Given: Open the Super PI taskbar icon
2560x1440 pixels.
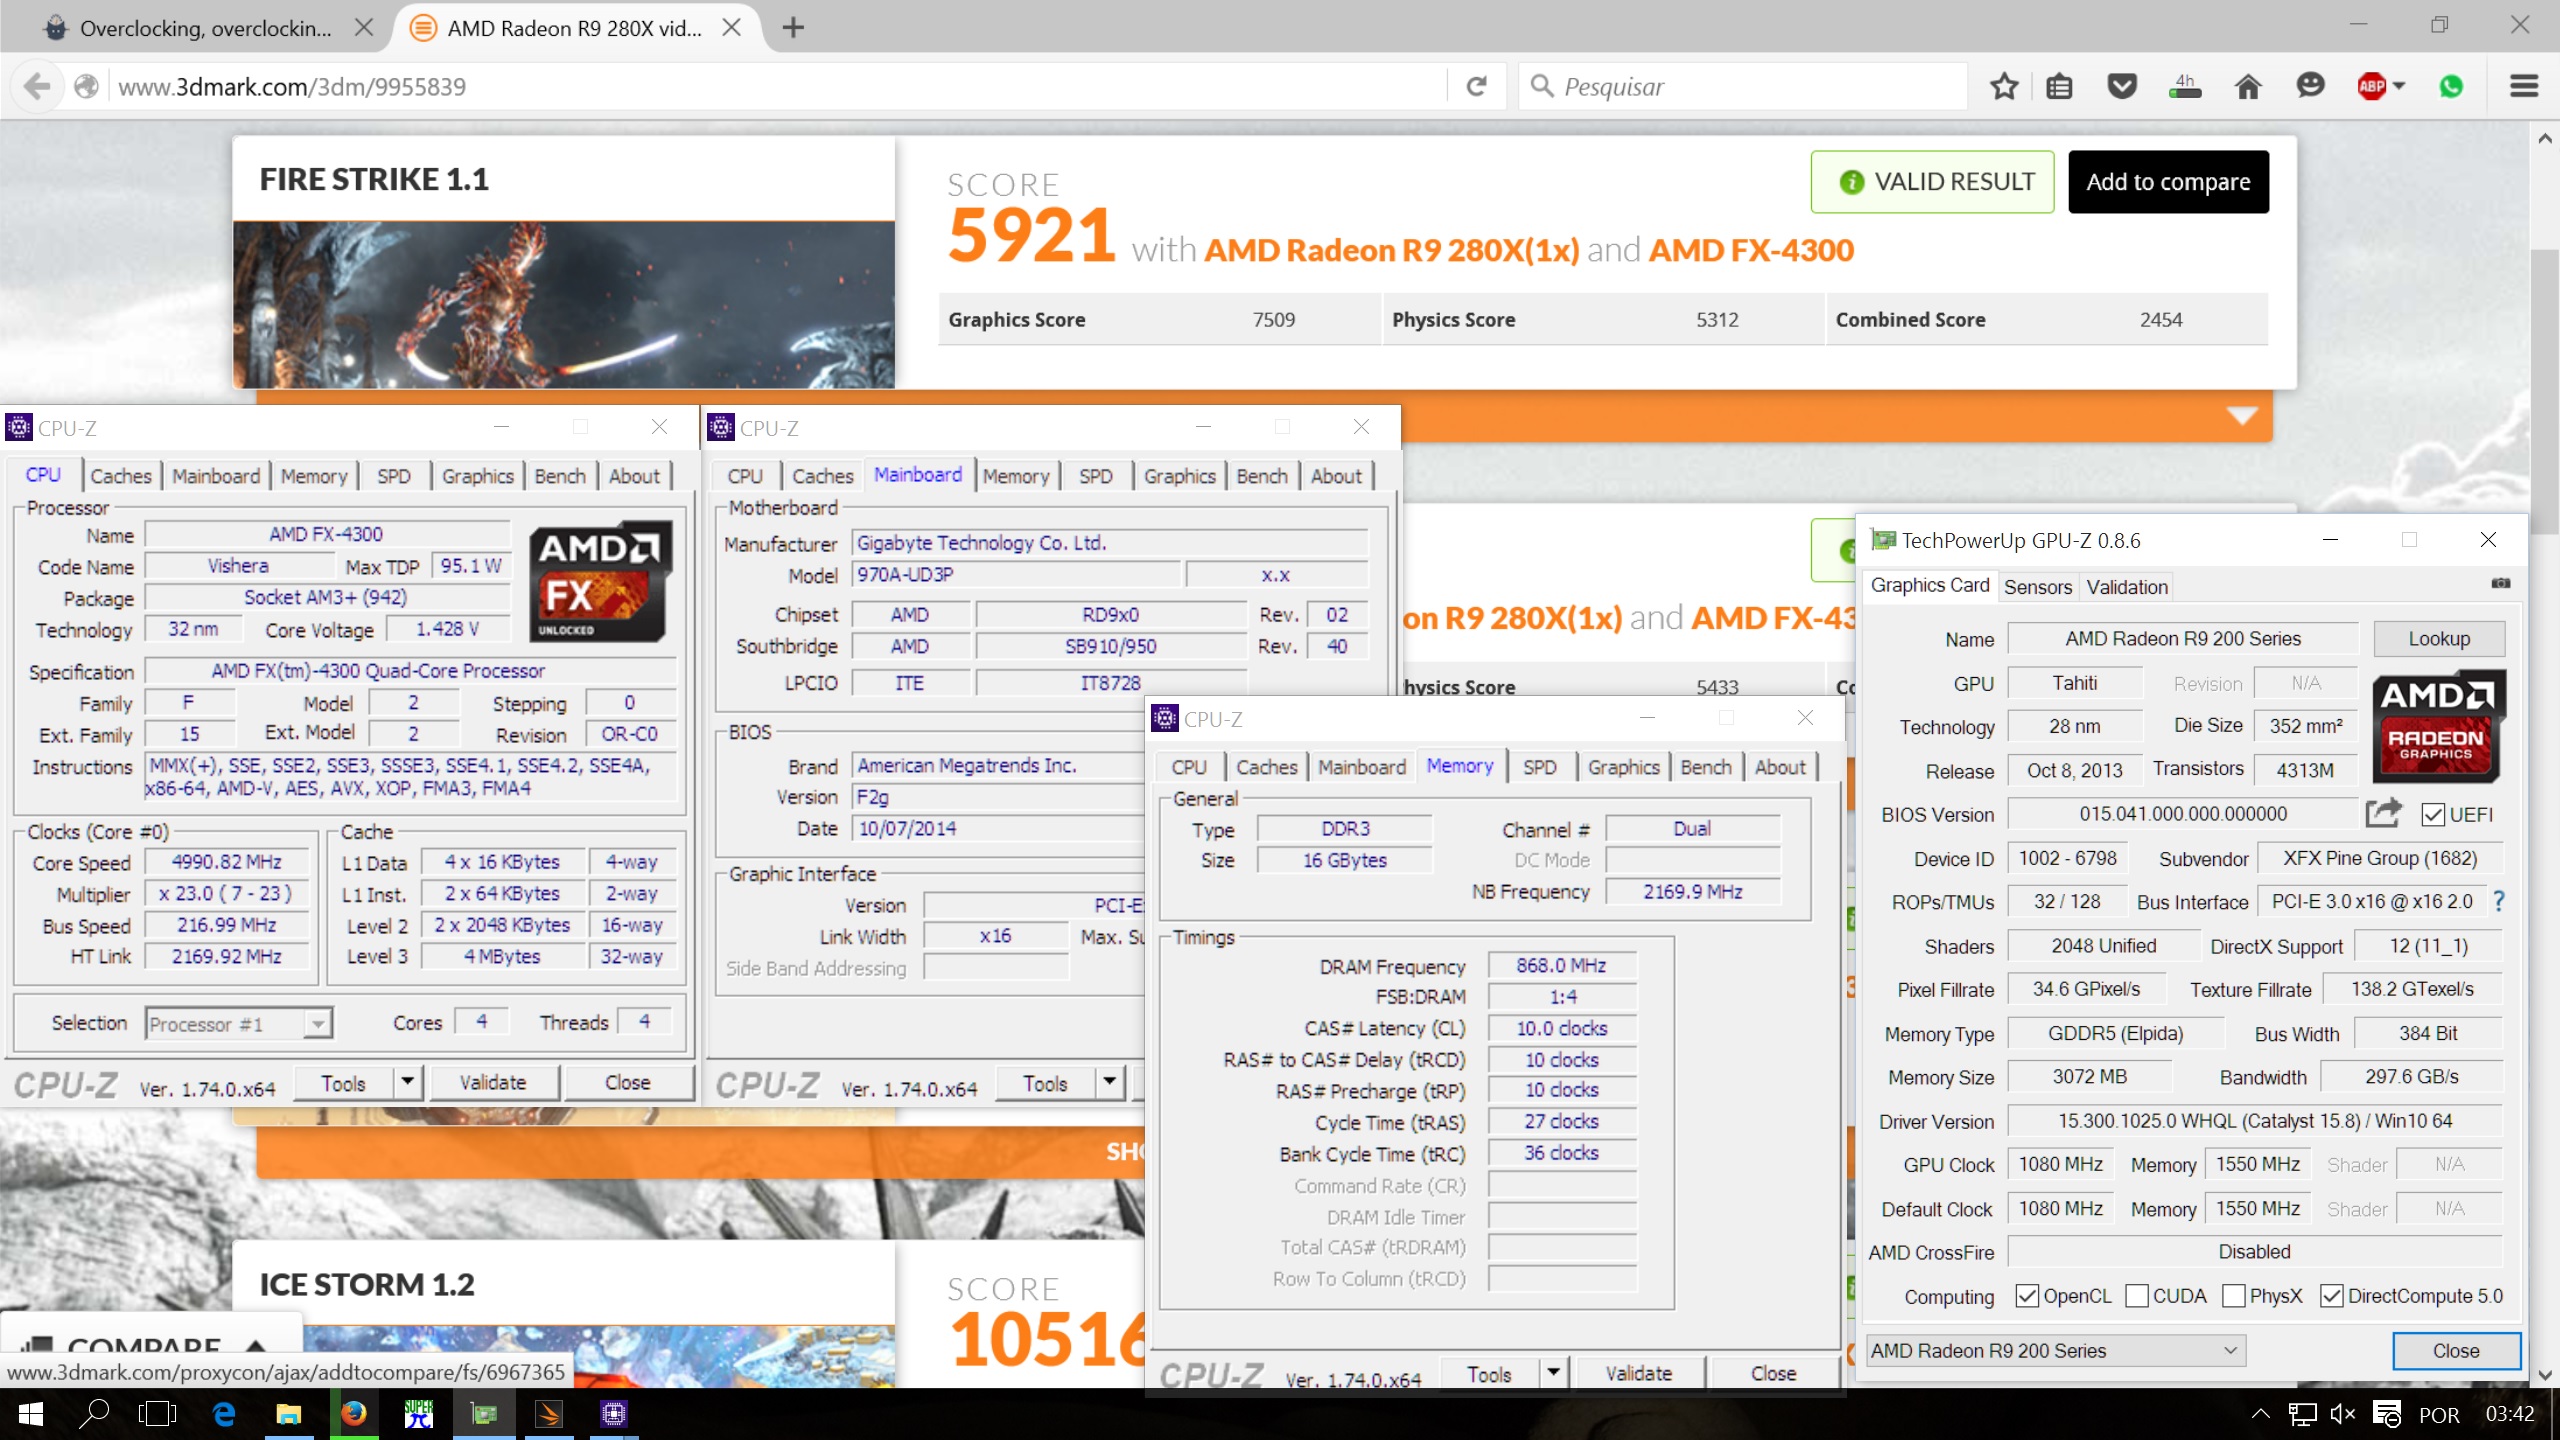Looking at the screenshot, I should click(418, 1414).
